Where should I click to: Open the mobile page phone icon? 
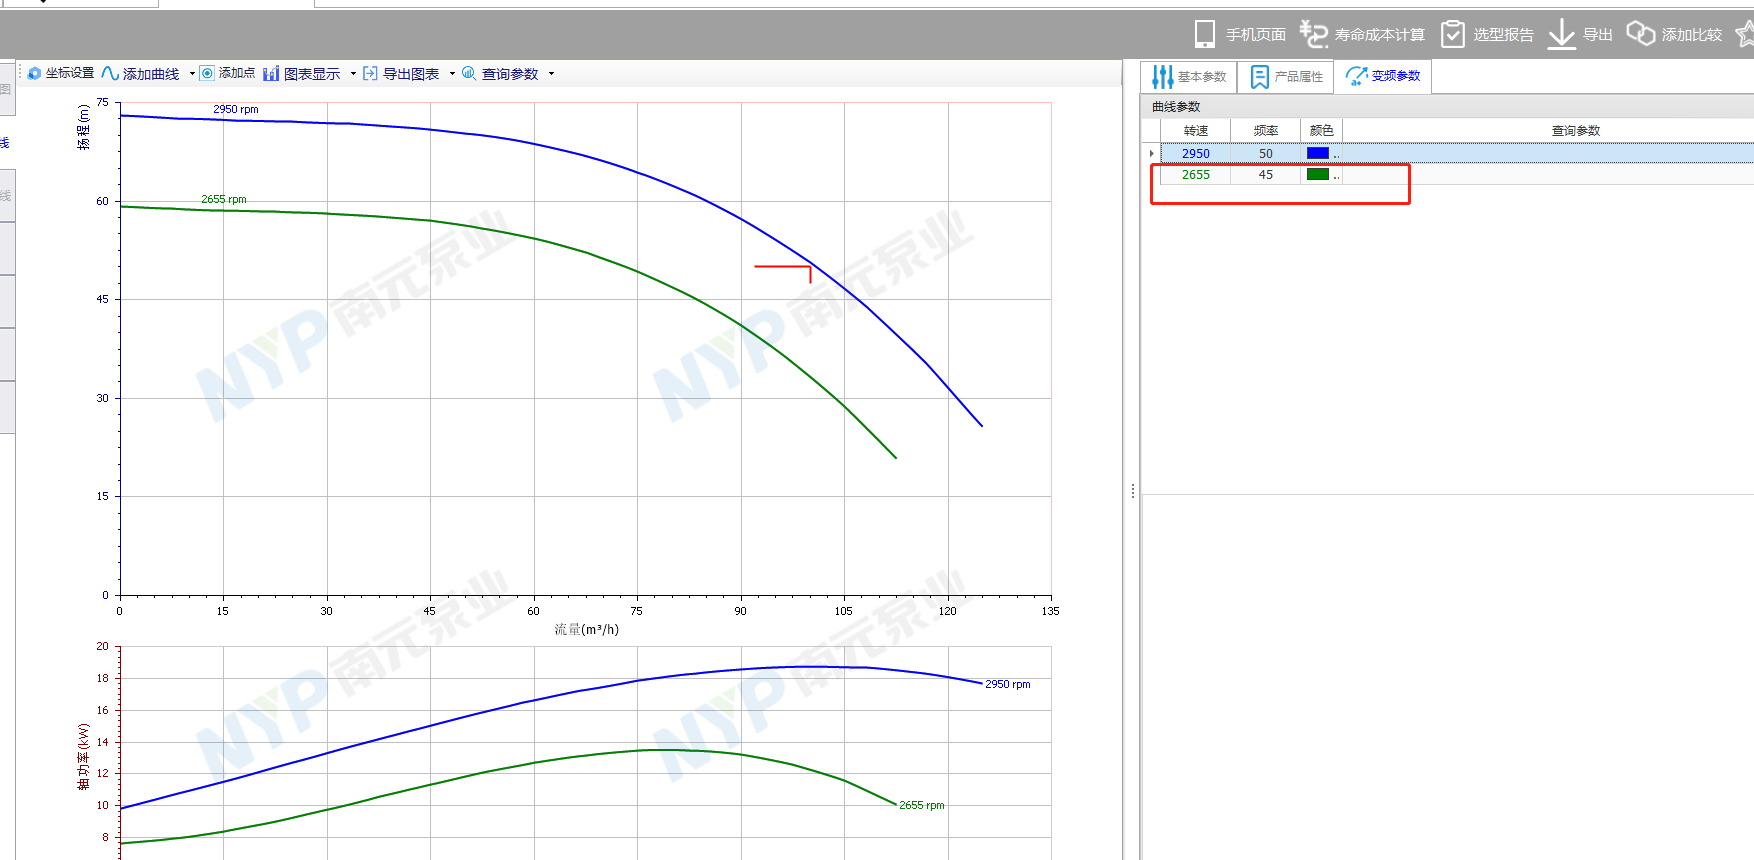click(1205, 34)
